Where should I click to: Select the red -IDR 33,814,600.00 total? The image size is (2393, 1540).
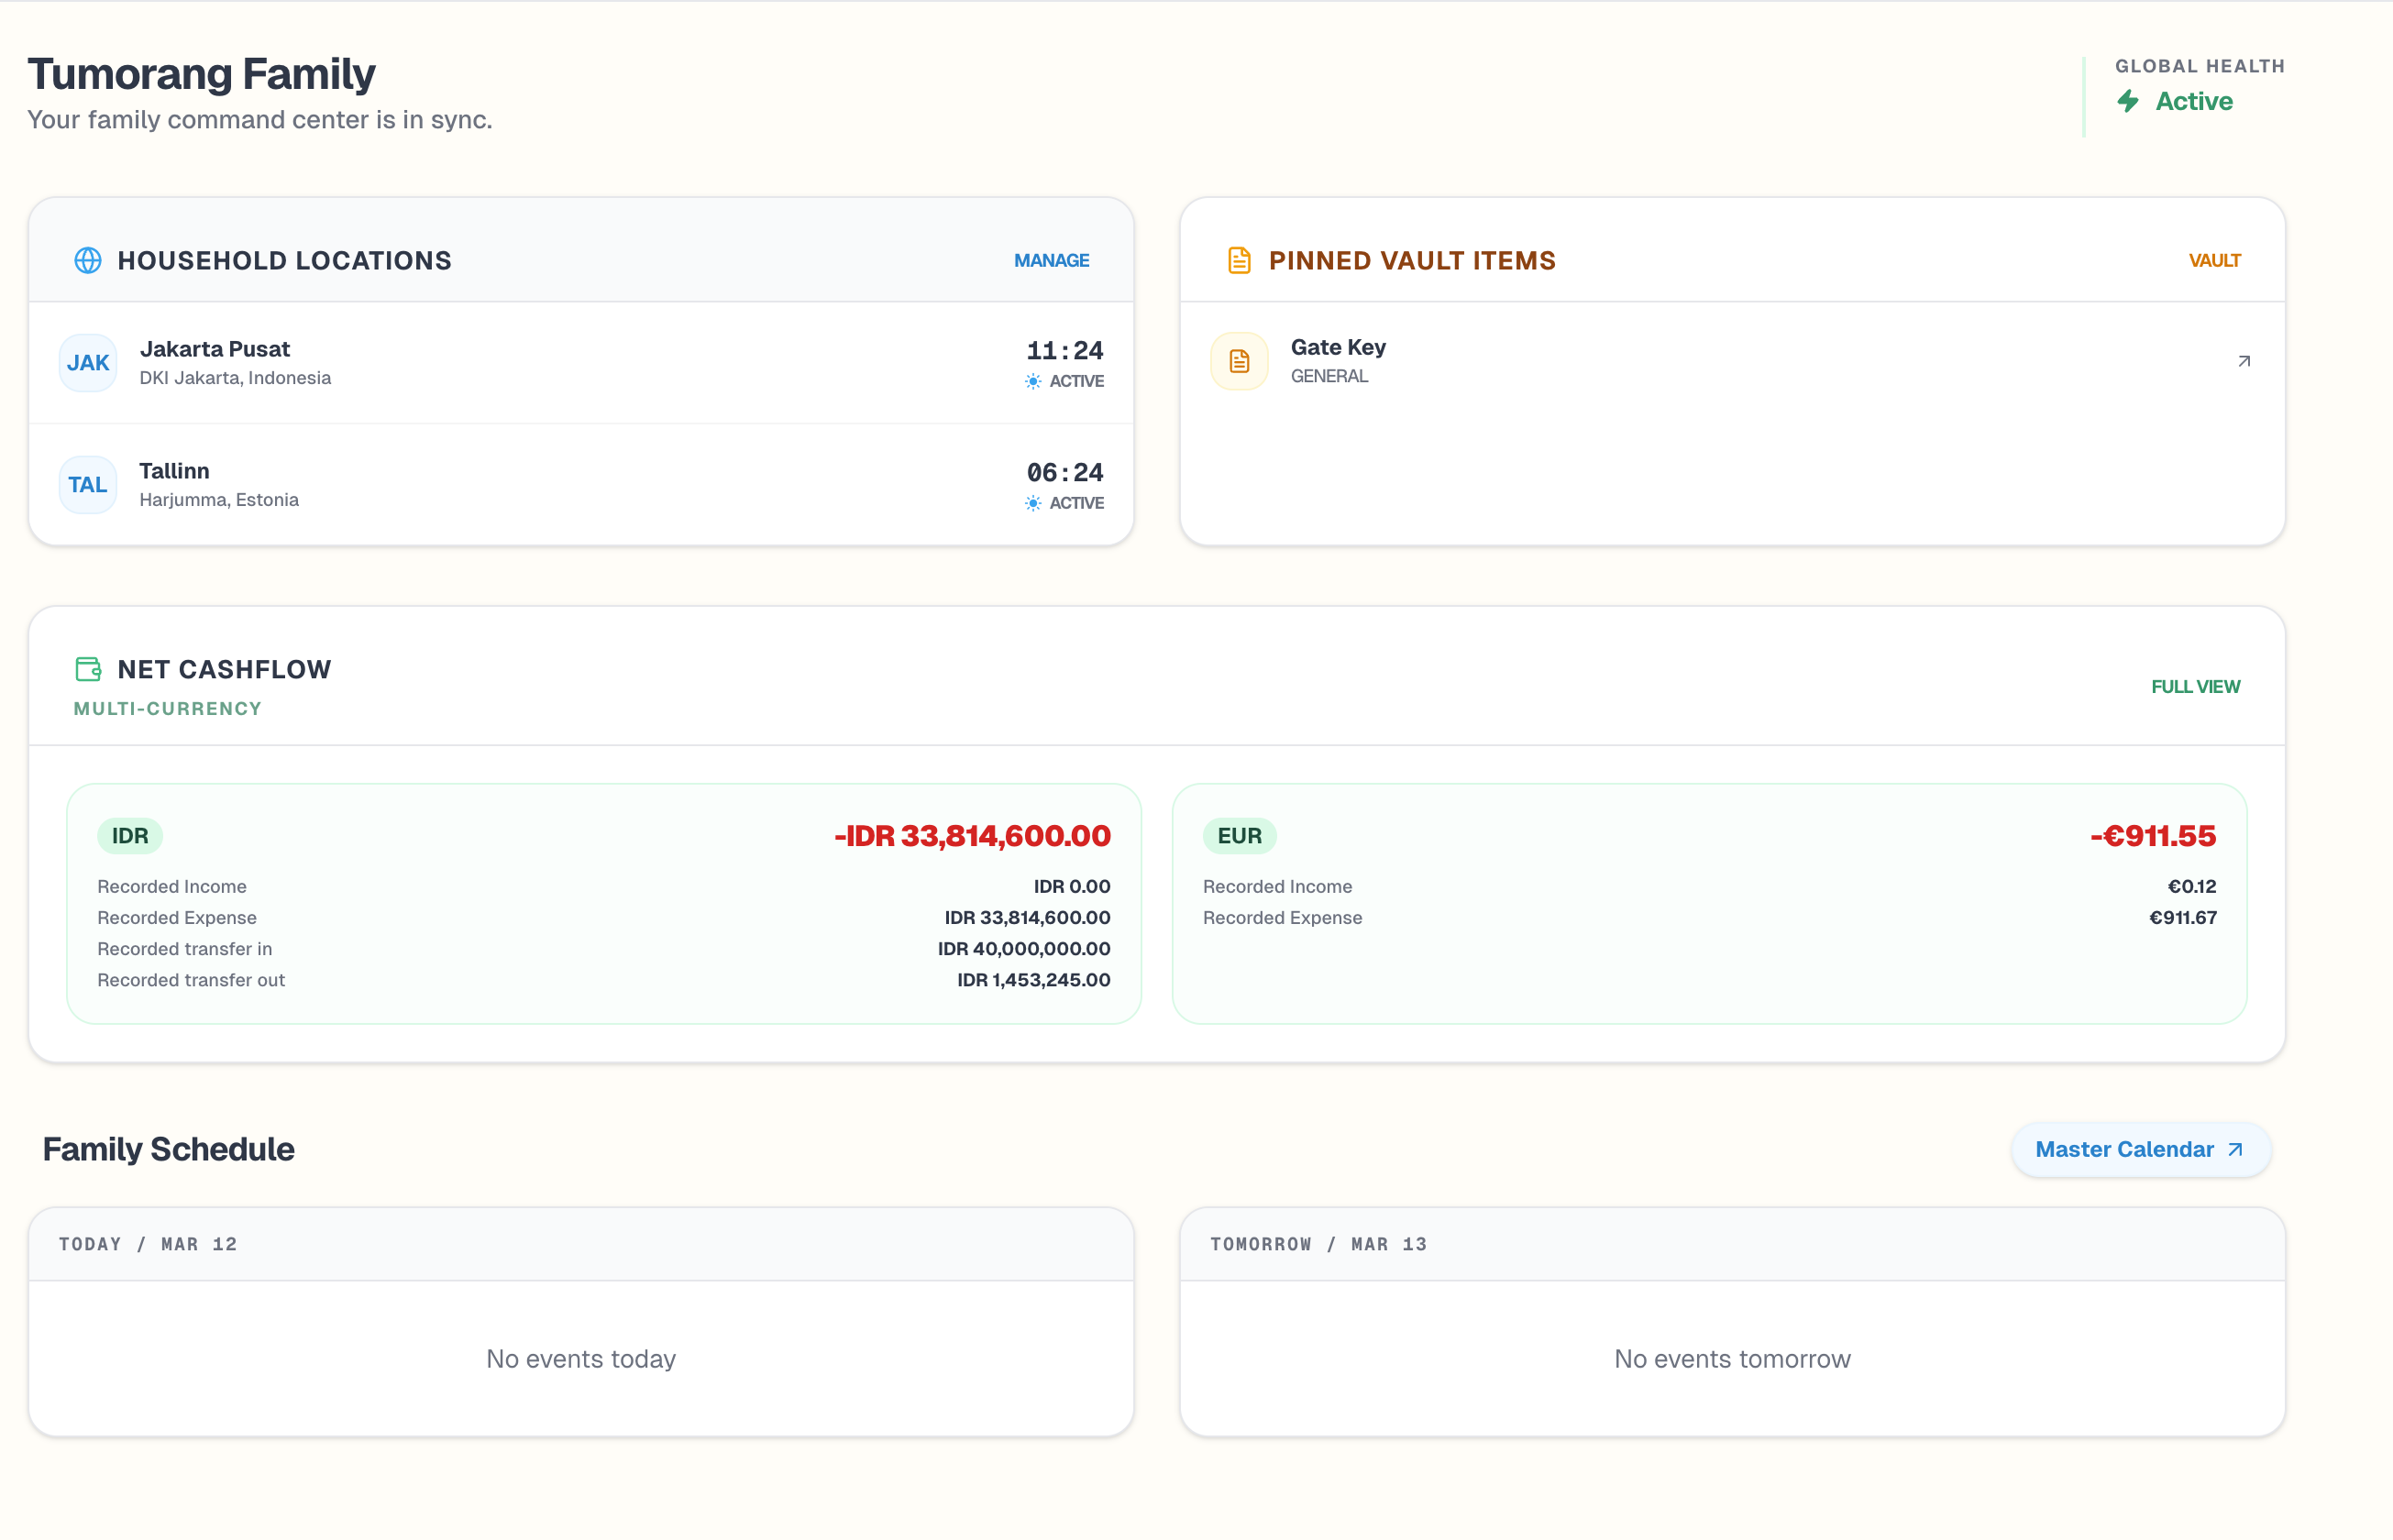coord(971,836)
